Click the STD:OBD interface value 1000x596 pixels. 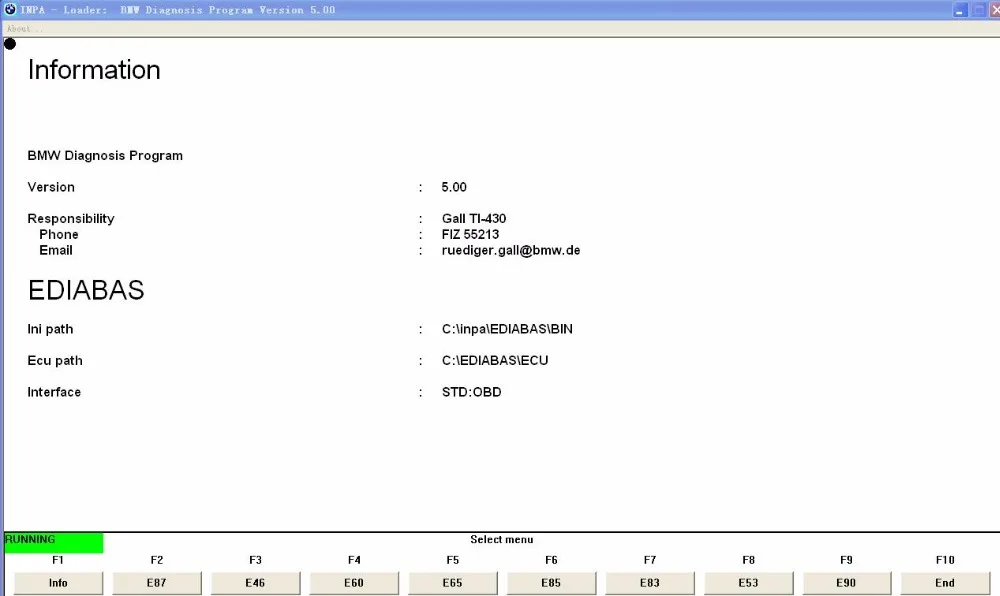click(x=471, y=392)
